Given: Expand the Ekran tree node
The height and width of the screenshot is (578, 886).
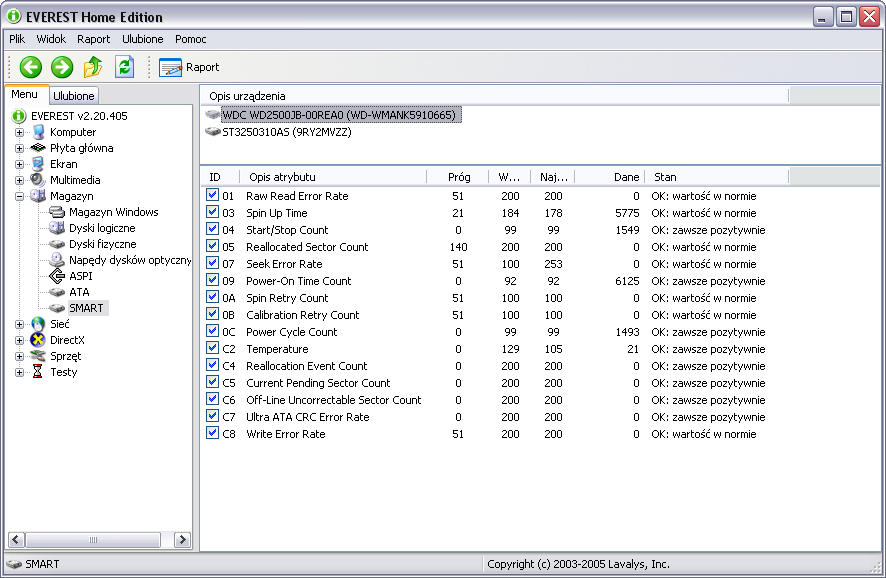Looking at the screenshot, I should pyautogui.click(x=19, y=164).
